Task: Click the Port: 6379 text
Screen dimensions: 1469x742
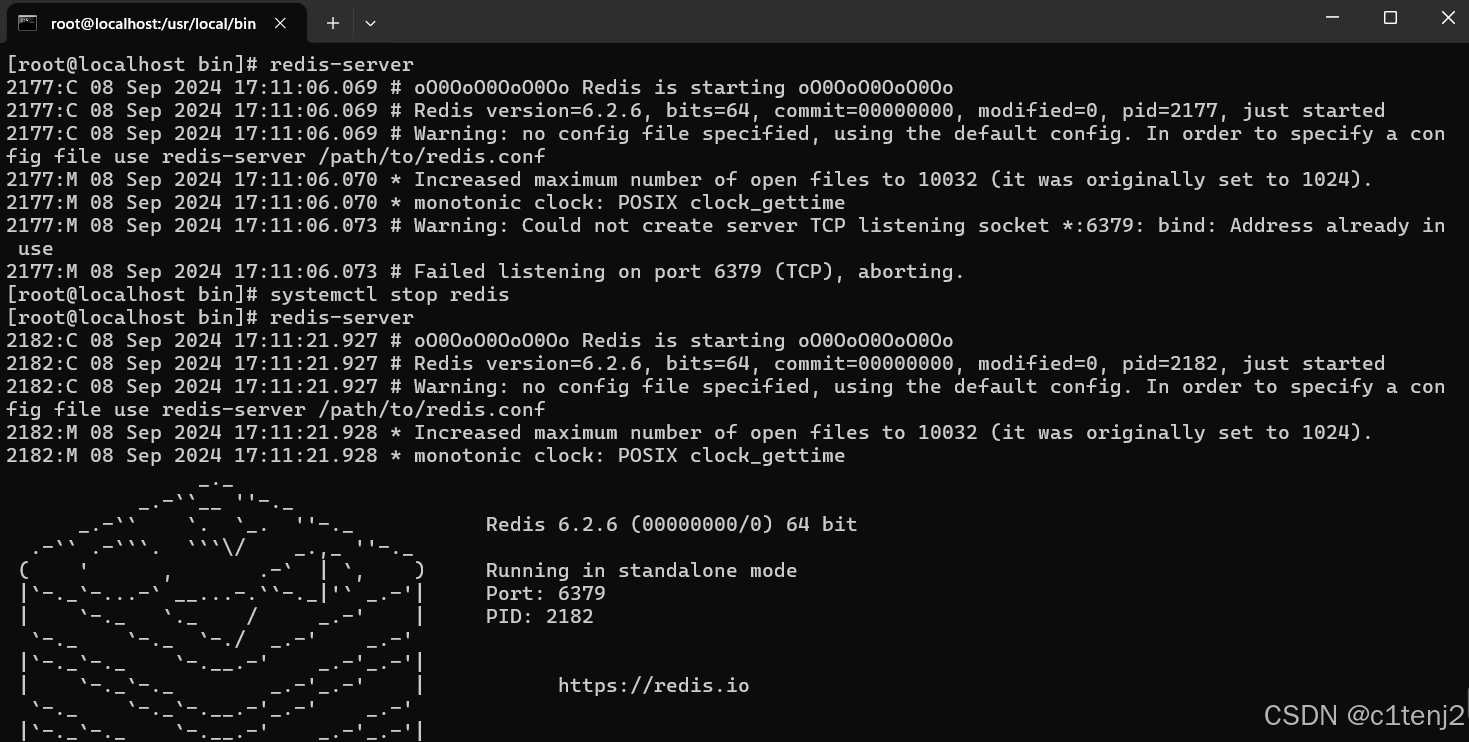Action: click(544, 593)
